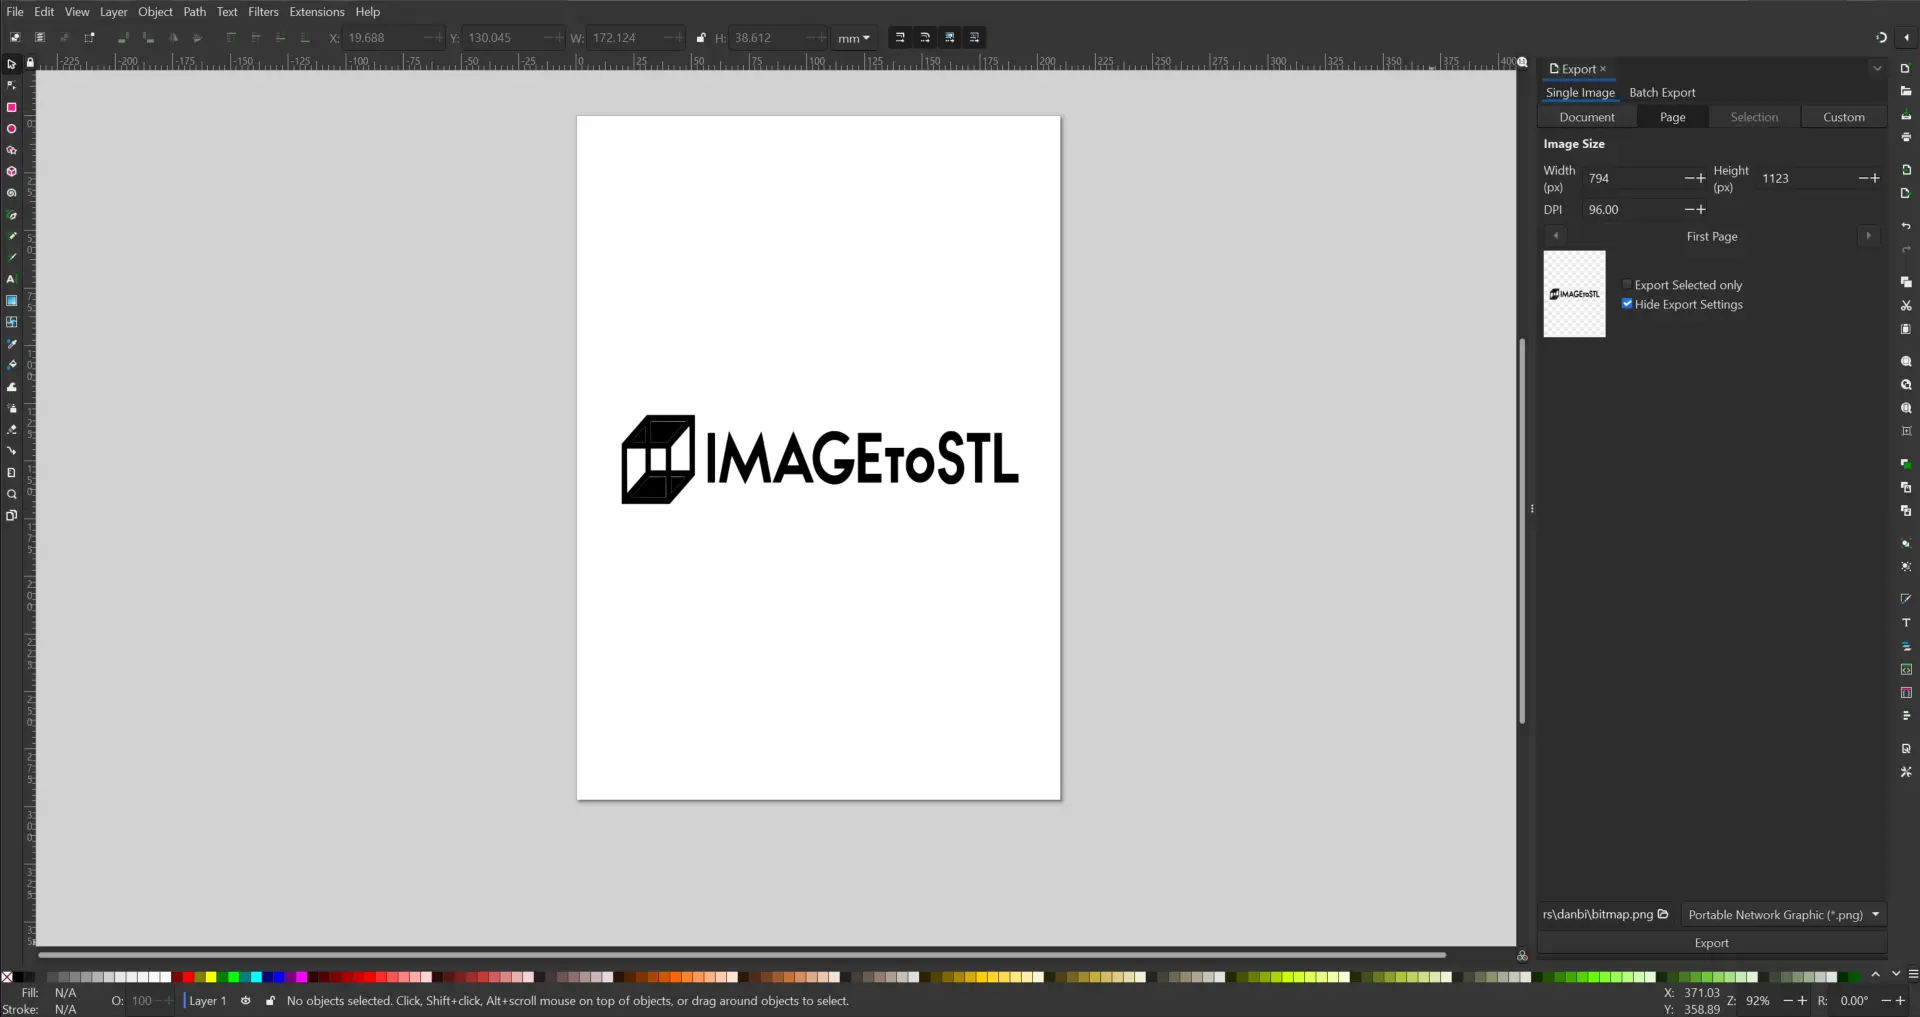
Task: Click the Export button
Action: pyautogui.click(x=1711, y=943)
